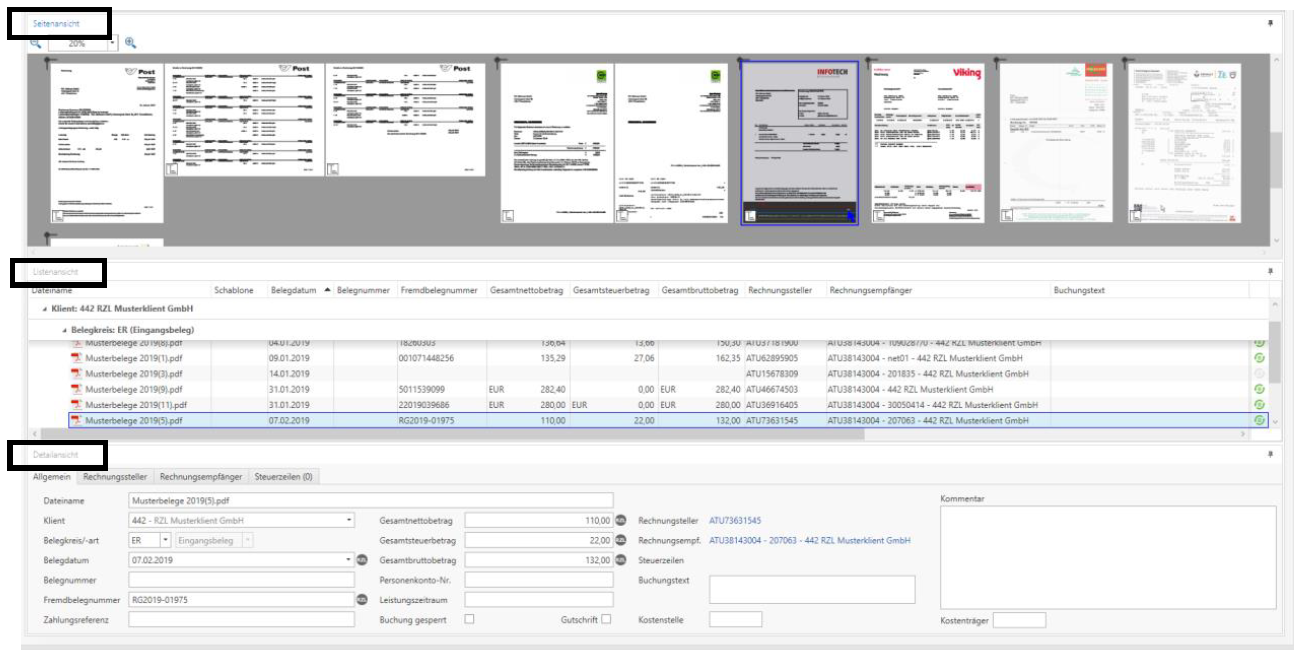Pin the Seitenansicht panel
Image resolution: width=1294 pixels, height=650 pixels.
1270,22
